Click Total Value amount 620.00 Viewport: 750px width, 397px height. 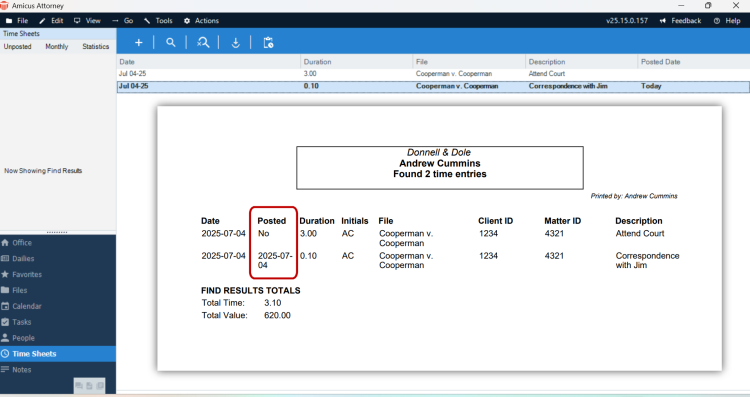[277, 315]
